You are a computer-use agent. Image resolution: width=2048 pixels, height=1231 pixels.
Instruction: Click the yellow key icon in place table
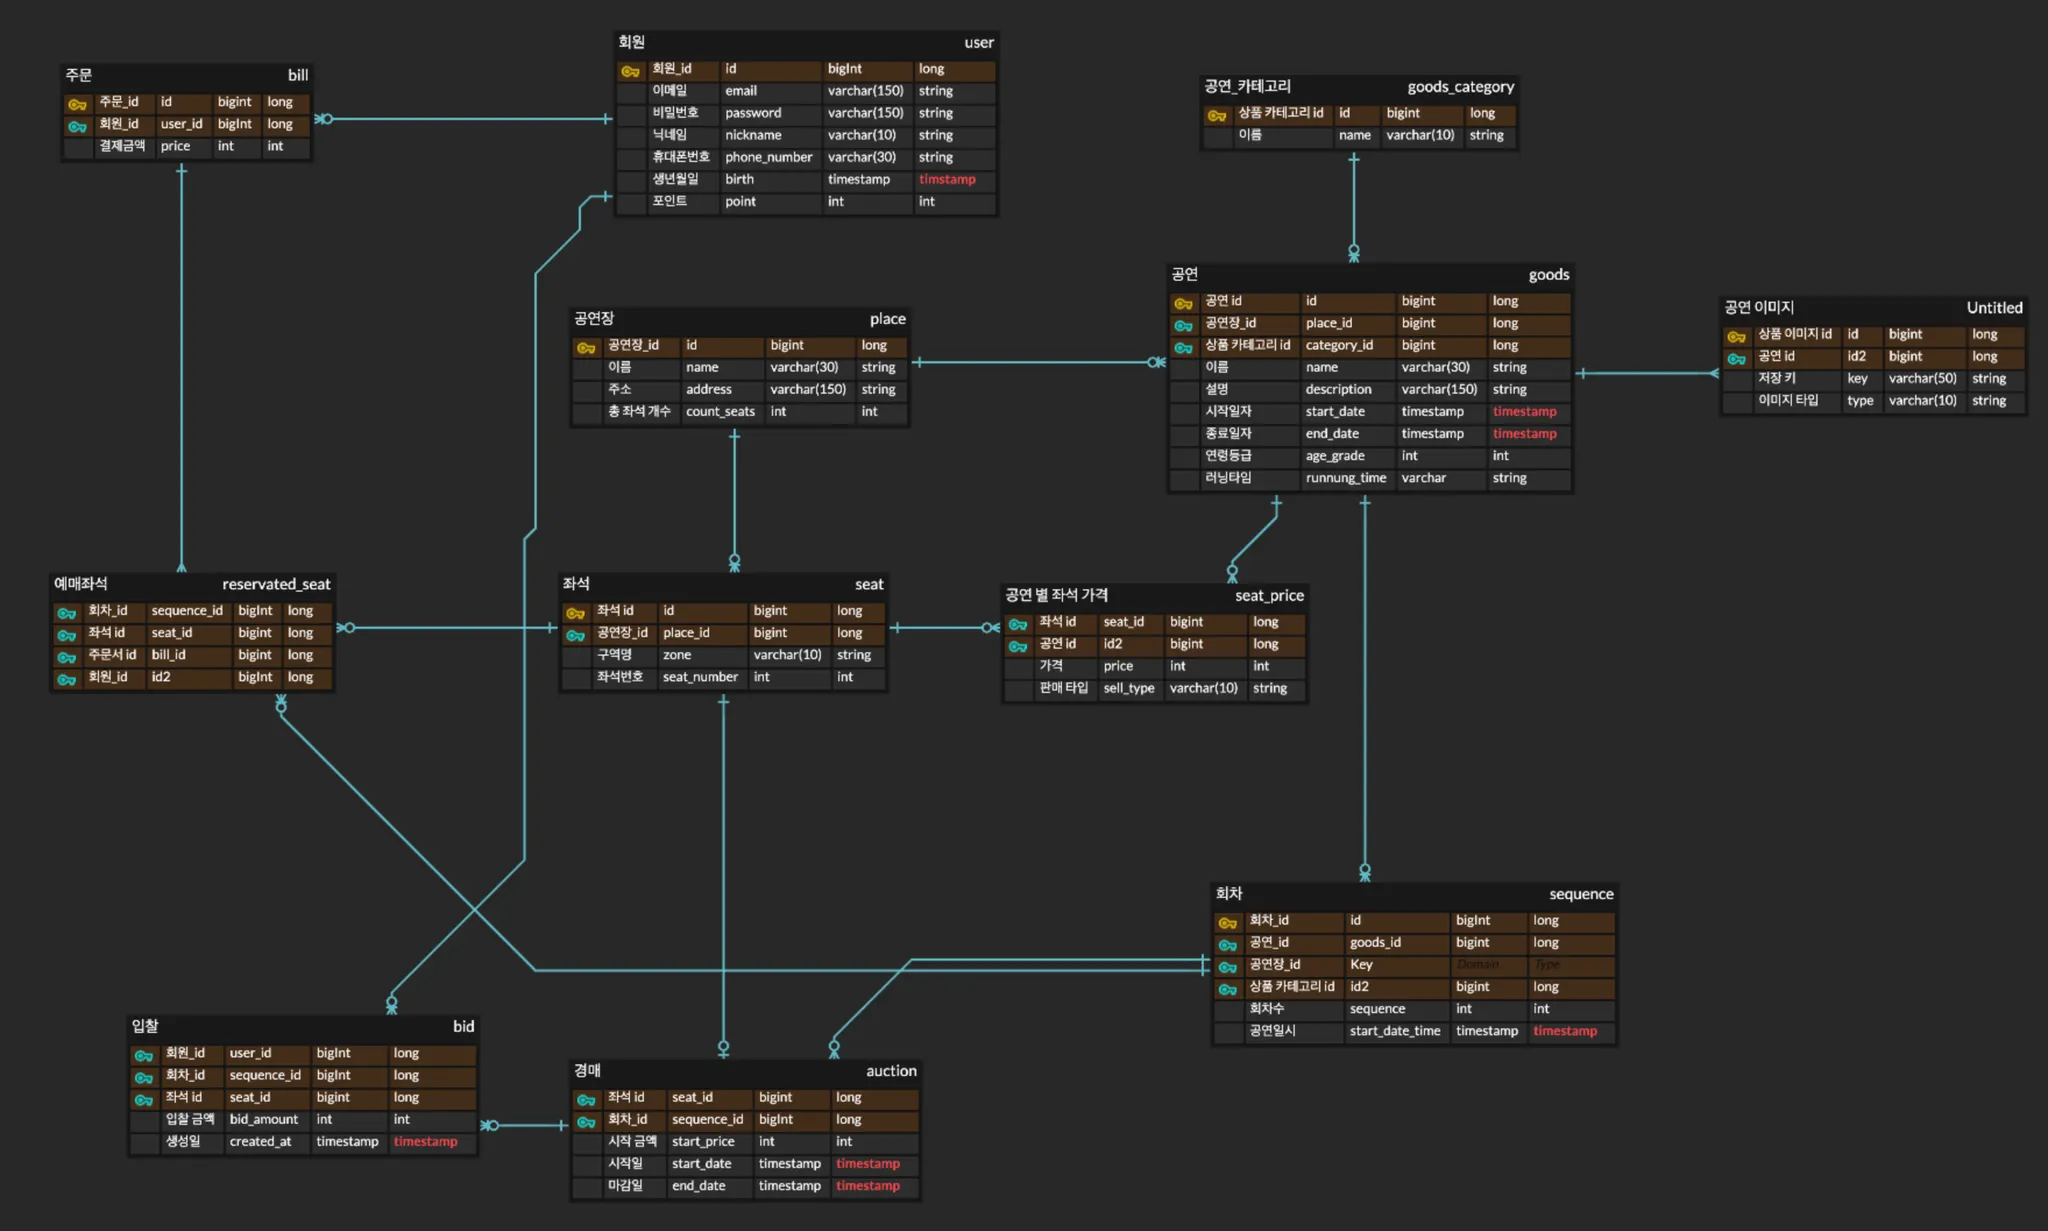coord(586,347)
